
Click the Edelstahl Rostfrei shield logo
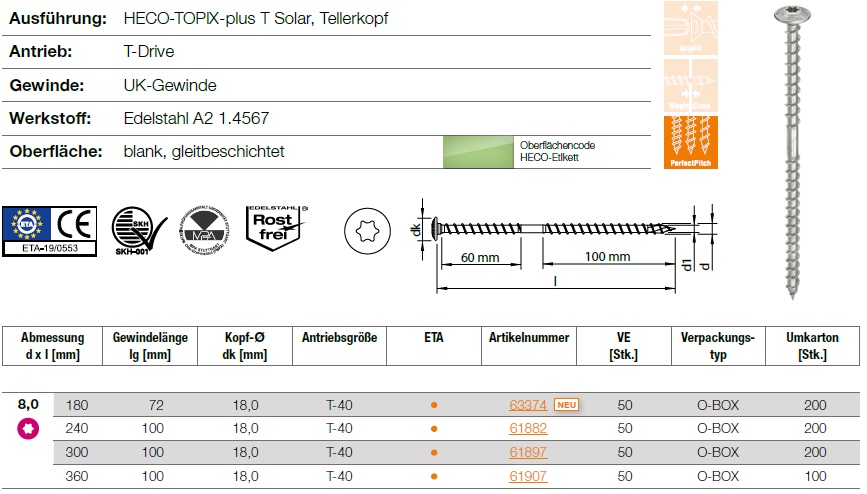(x=276, y=228)
